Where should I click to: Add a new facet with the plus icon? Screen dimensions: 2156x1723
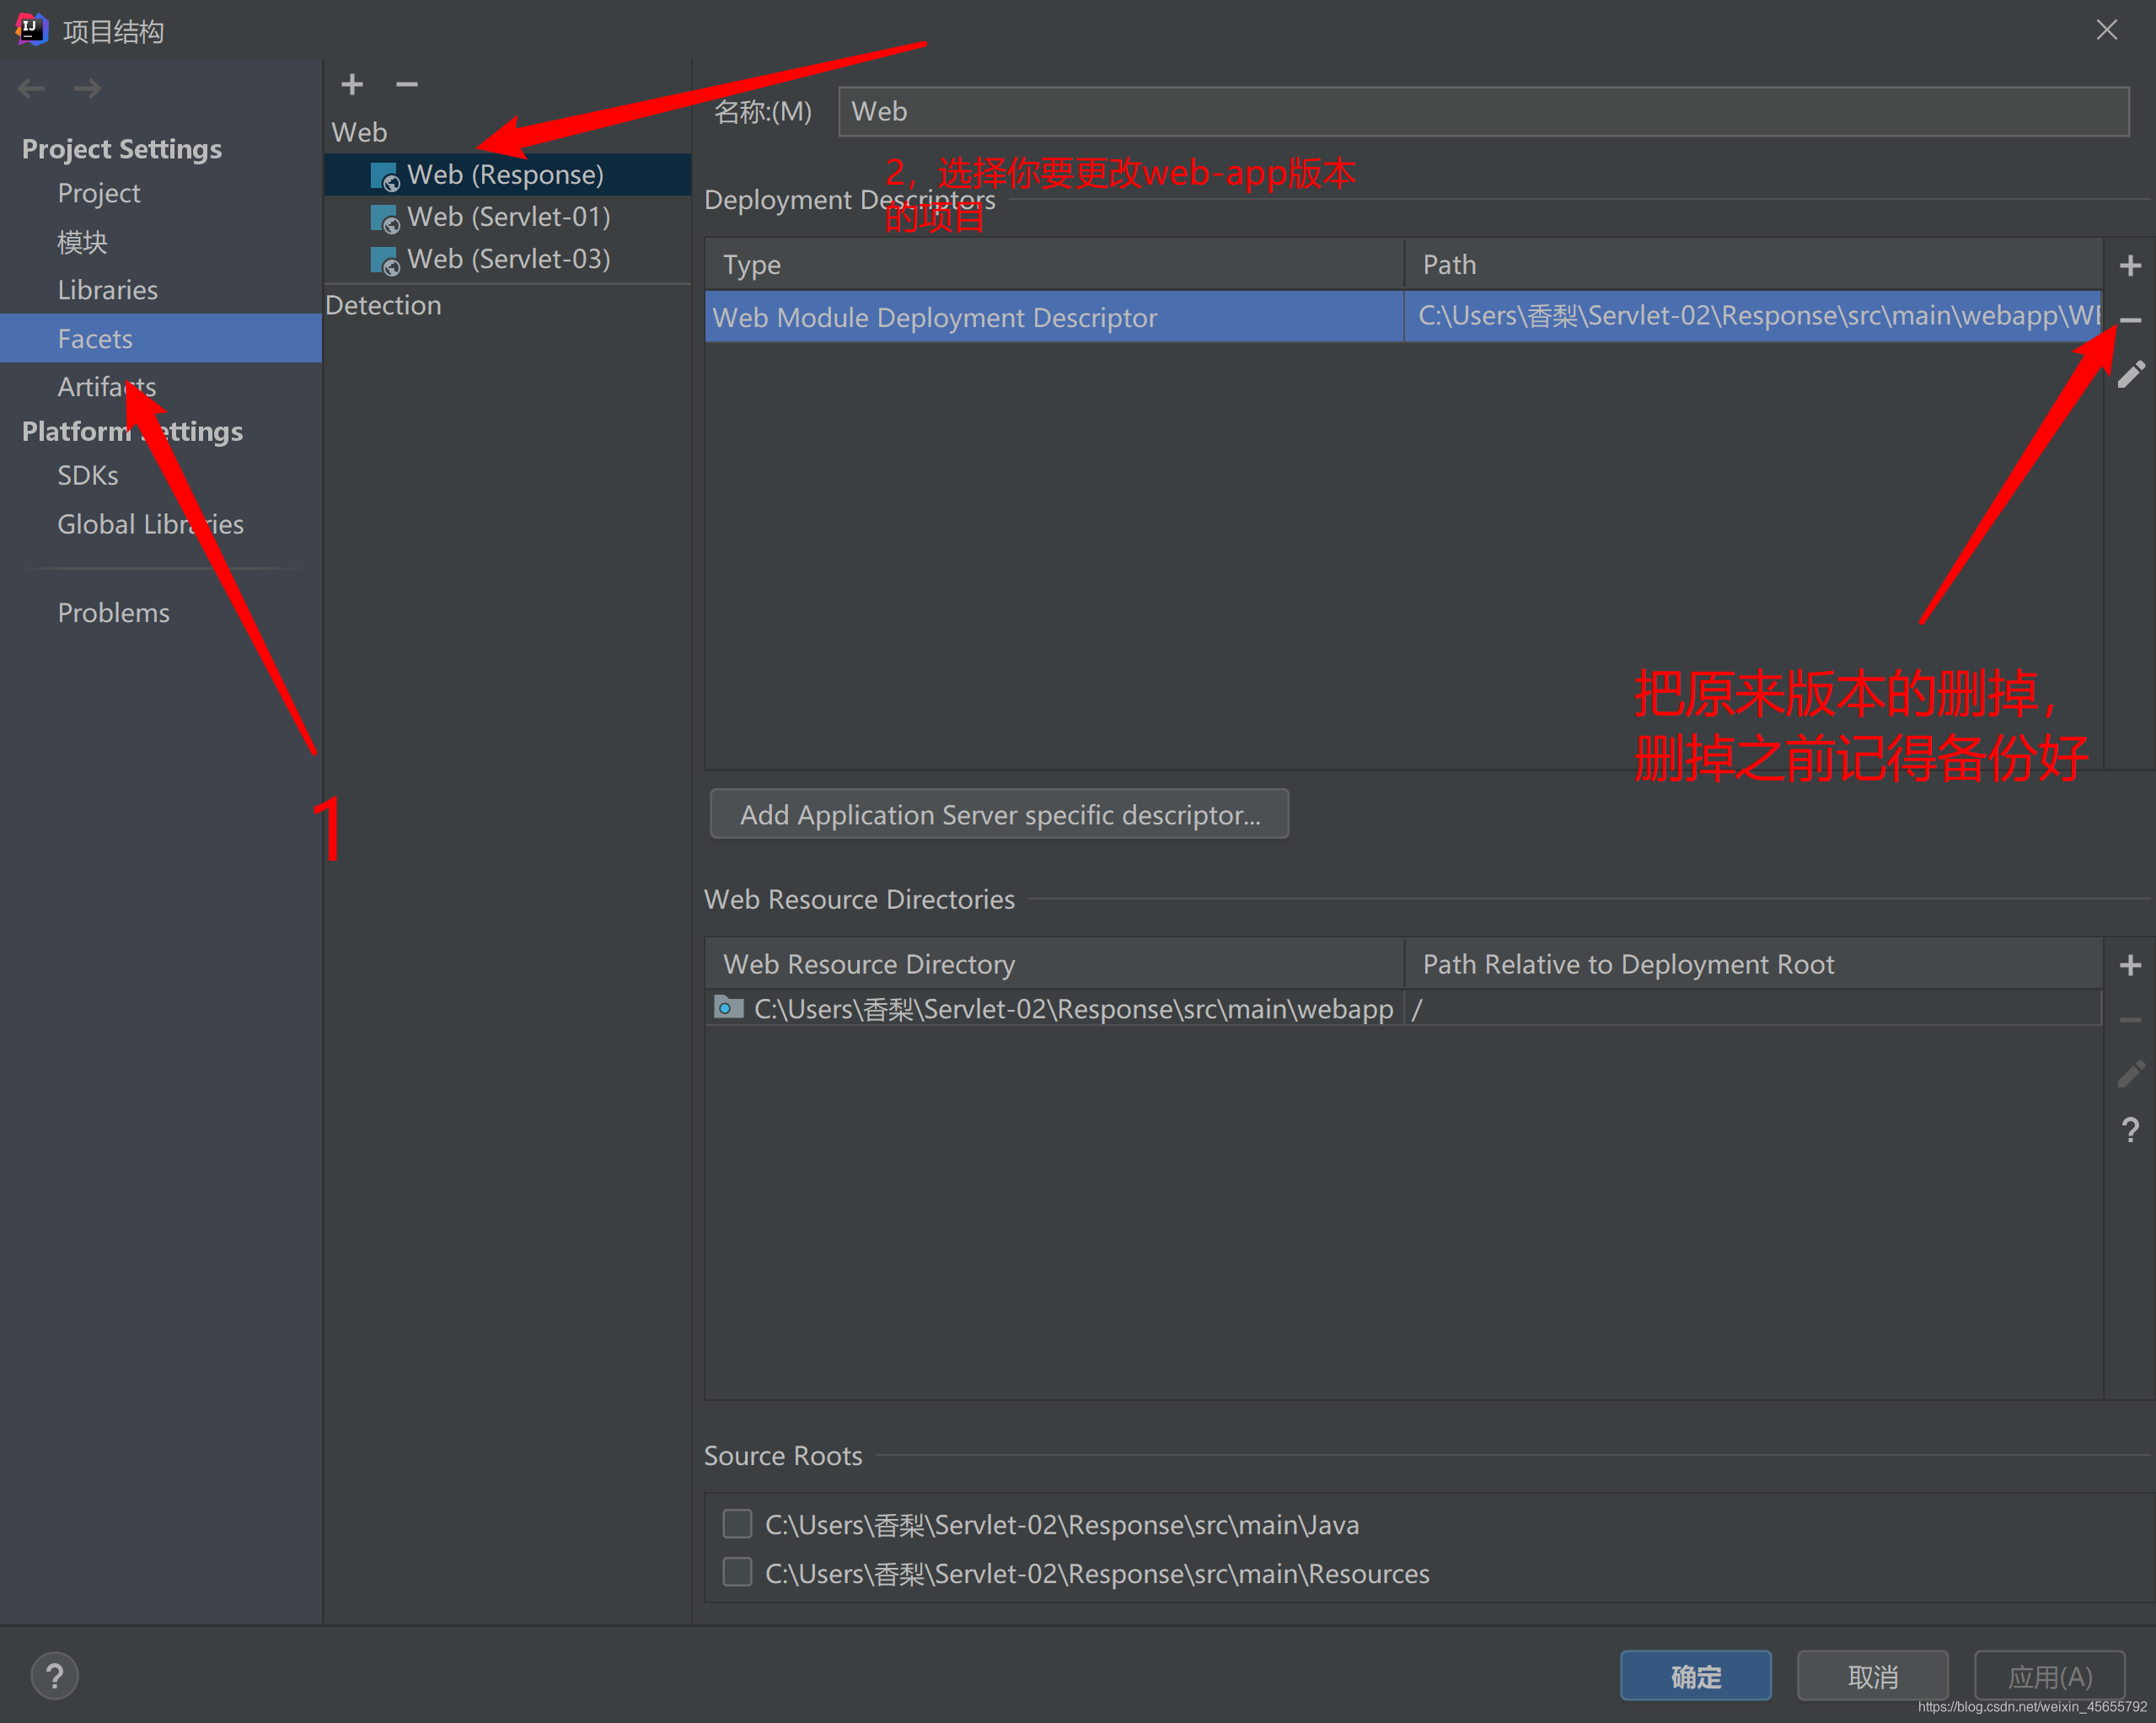coord(351,85)
